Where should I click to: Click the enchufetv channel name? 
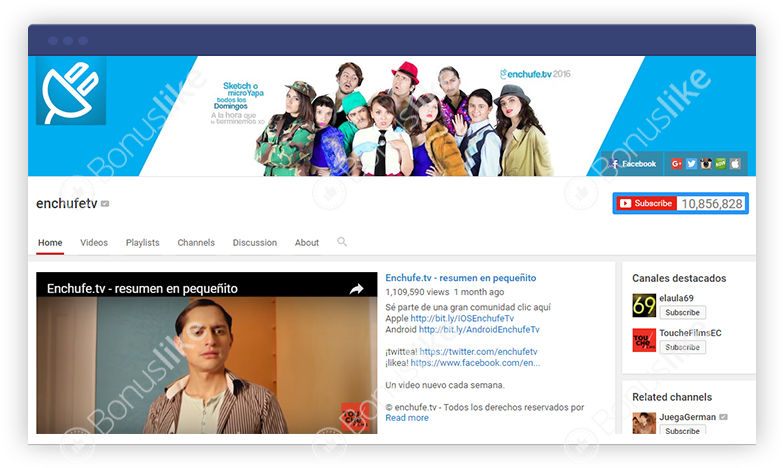(x=66, y=204)
